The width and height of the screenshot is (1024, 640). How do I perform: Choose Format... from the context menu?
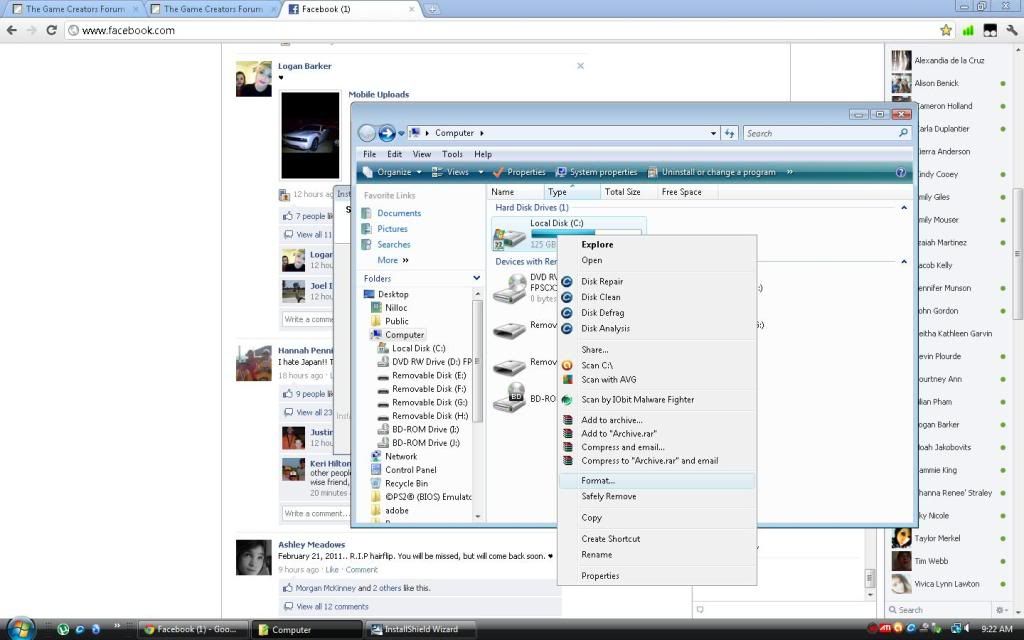pos(657,481)
